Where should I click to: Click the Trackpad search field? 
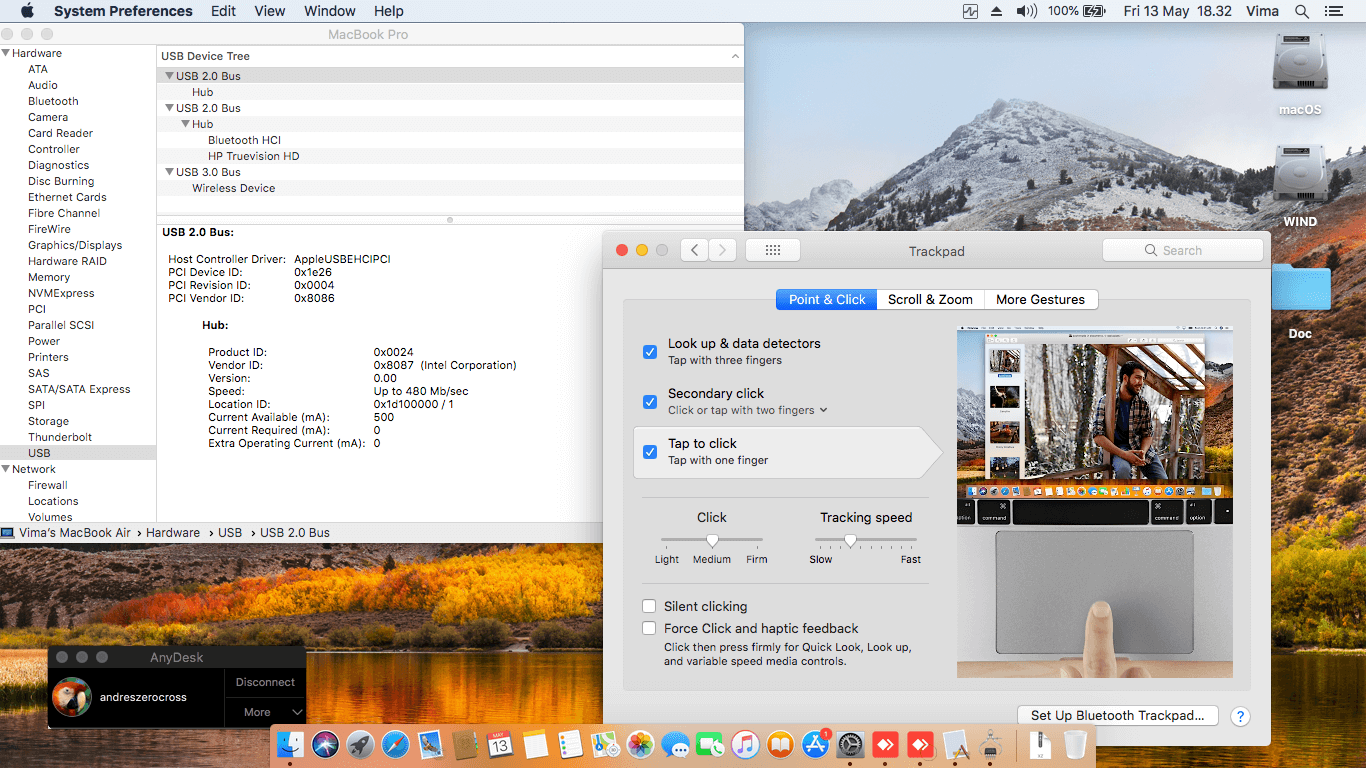point(1182,250)
